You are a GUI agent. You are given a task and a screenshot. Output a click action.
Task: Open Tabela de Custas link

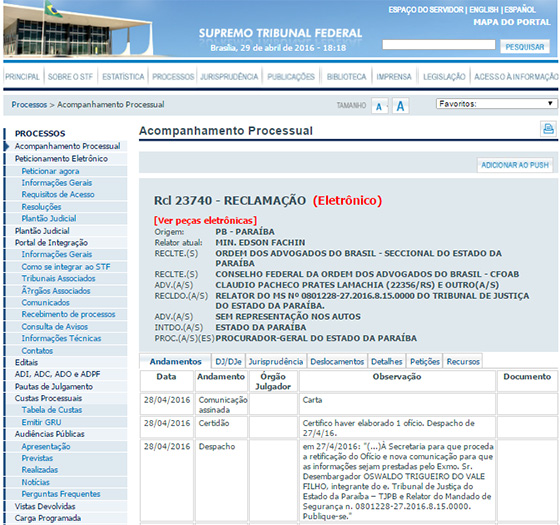click(52, 410)
